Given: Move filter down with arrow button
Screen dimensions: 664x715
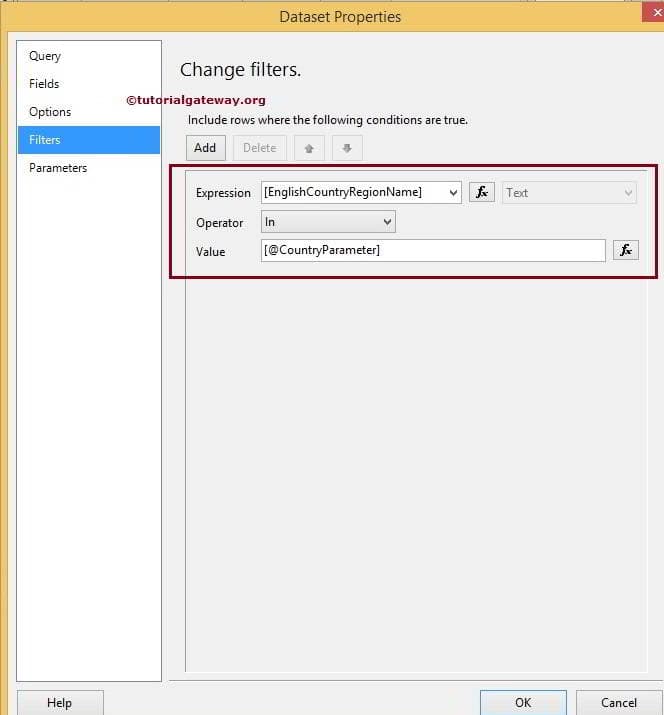Looking at the screenshot, I should (347, 148).
